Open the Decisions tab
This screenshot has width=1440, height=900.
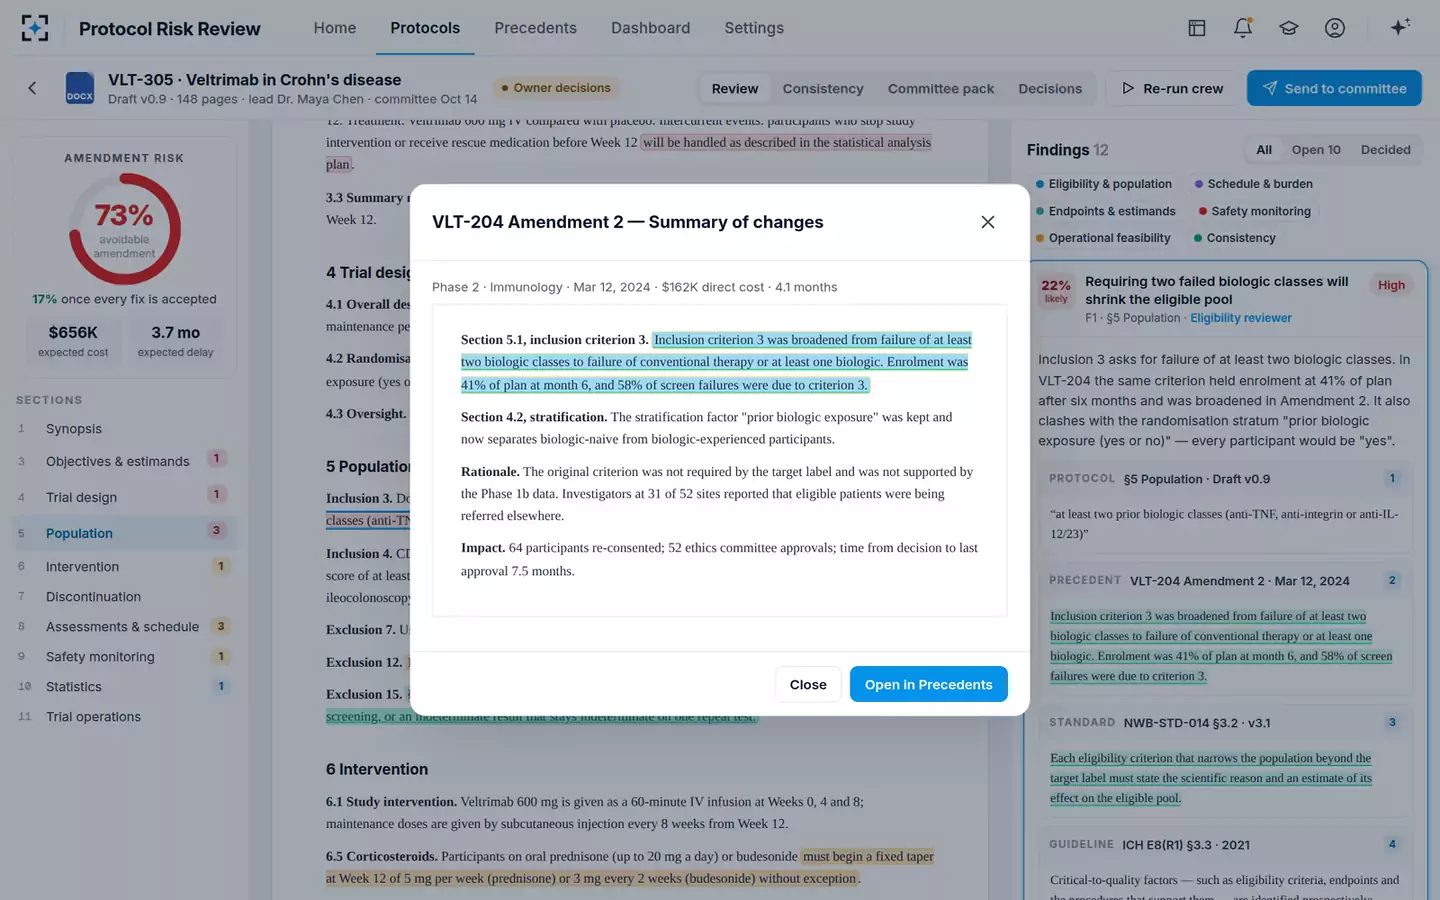tap(1050, 88)
